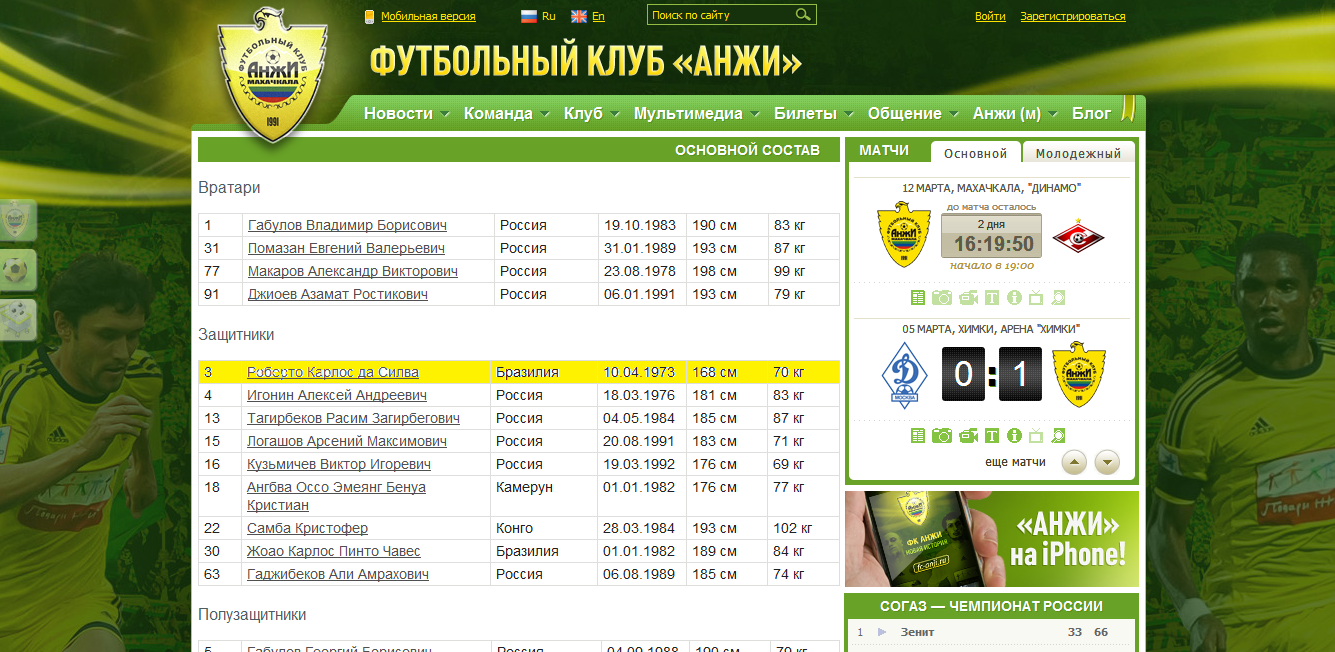1335x652 pixels.
Task: Open player Жоао Карлос Пинто Чавес
Action: (x=334, y=551)
